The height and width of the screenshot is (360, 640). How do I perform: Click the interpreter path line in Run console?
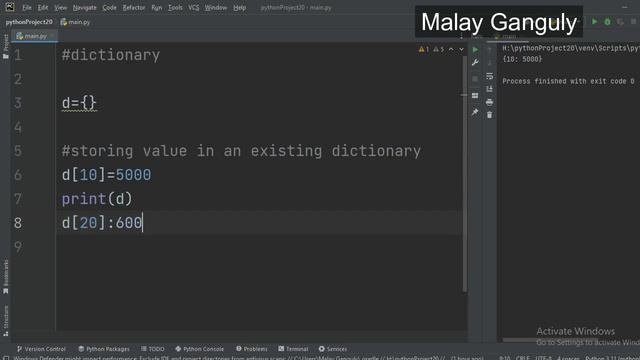point(571,48)
